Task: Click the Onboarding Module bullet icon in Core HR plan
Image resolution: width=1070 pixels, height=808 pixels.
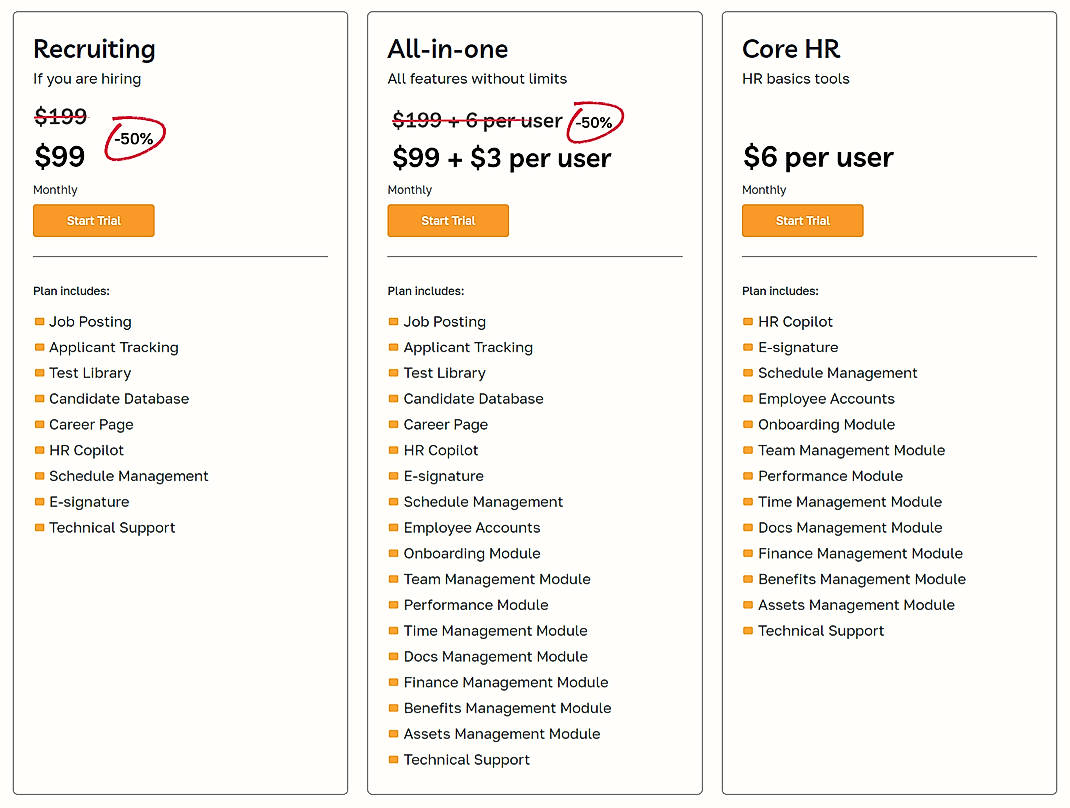Action: (747, 424)
